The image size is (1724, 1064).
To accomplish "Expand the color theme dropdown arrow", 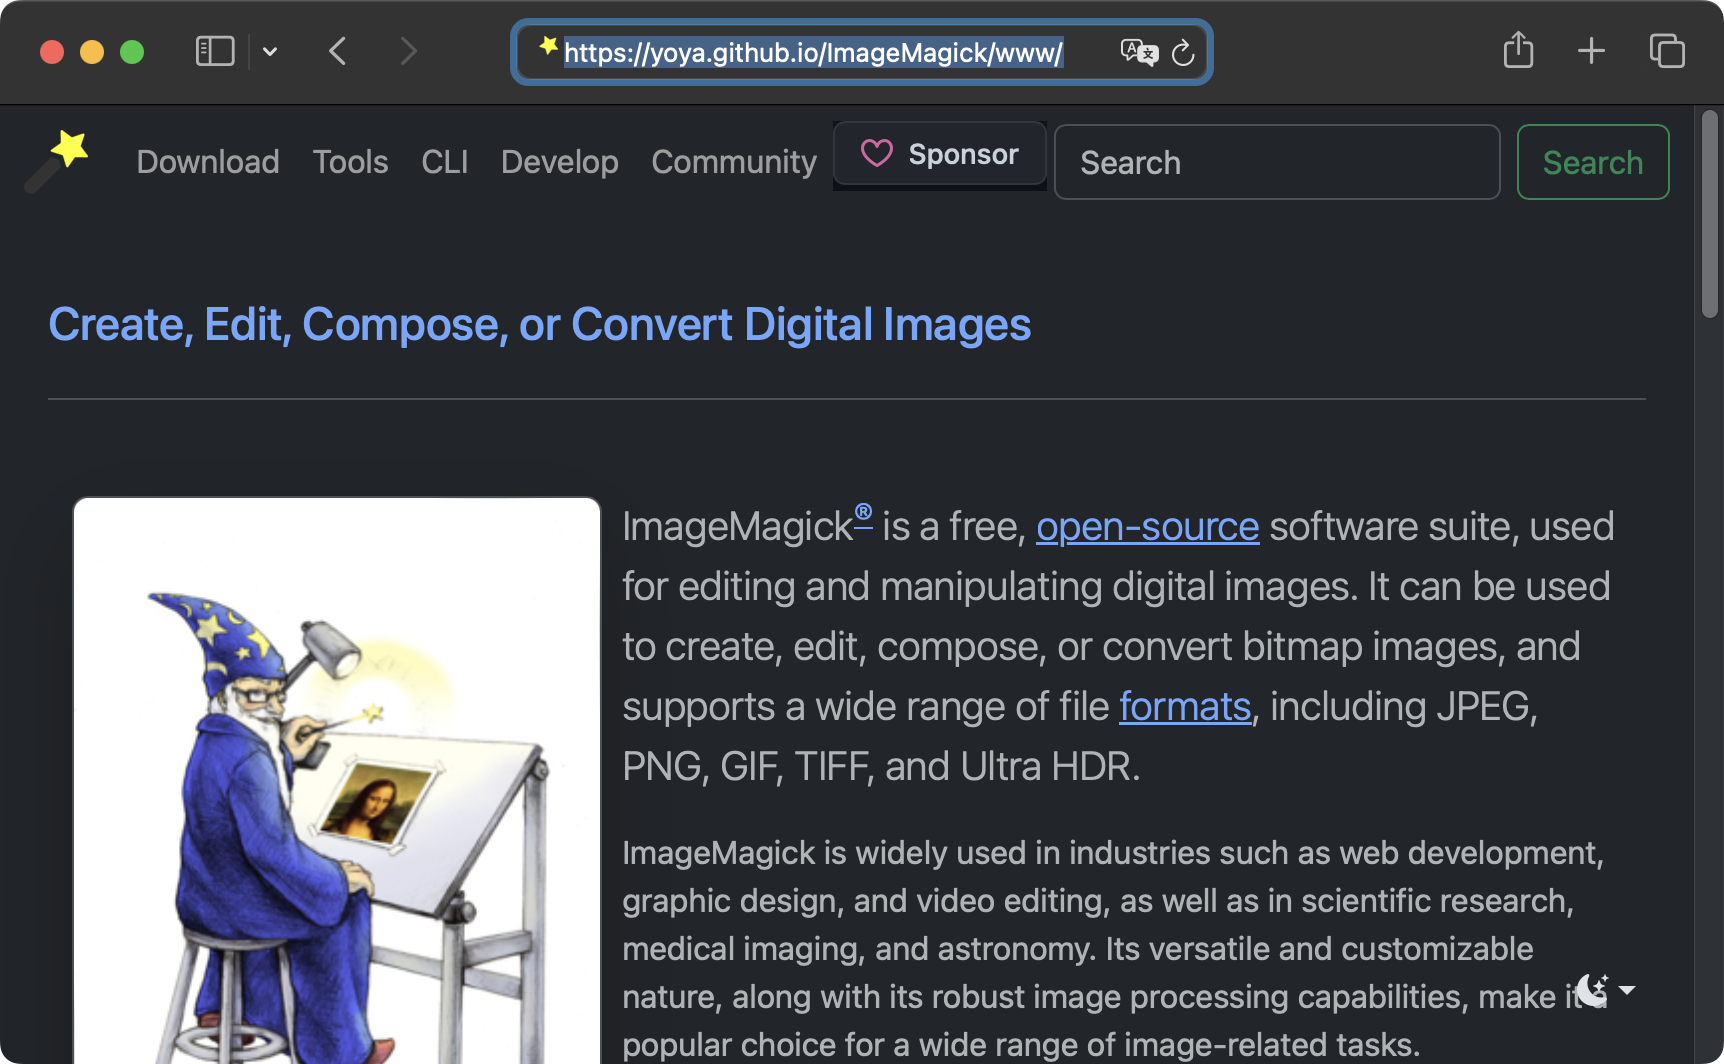I will tap(1627, 990).
